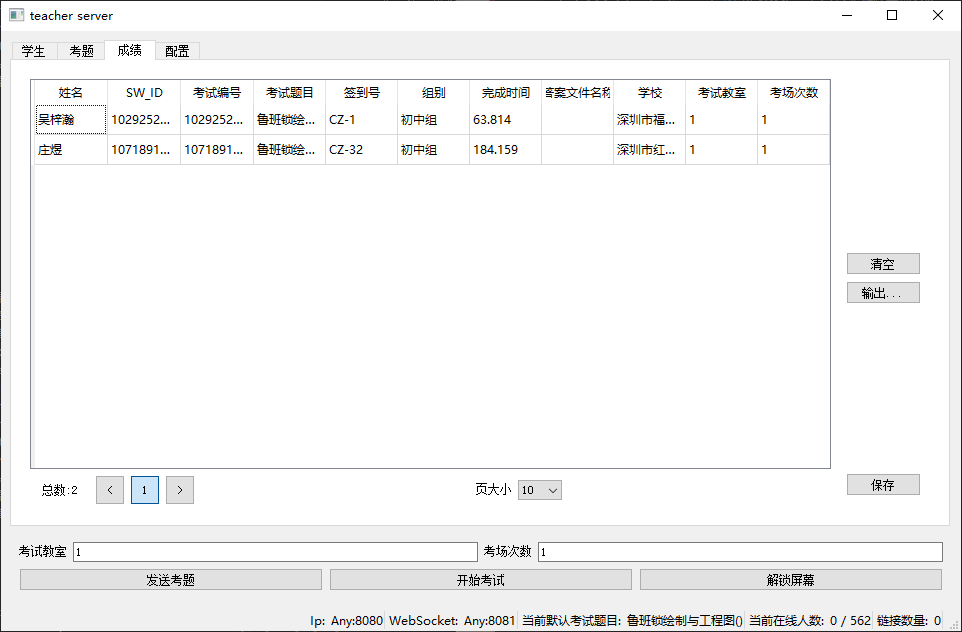Go to next page with right arrow
The image size is (962, 632).
pos(180,490)
